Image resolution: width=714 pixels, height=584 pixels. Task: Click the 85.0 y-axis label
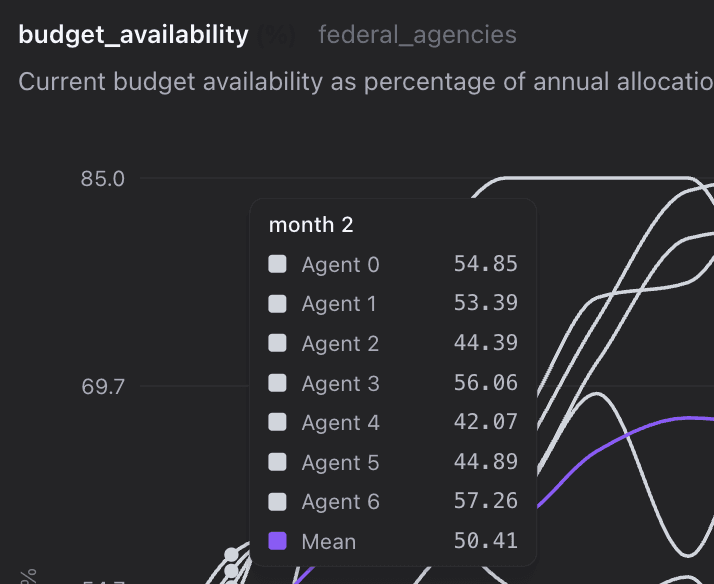point(103,179)
